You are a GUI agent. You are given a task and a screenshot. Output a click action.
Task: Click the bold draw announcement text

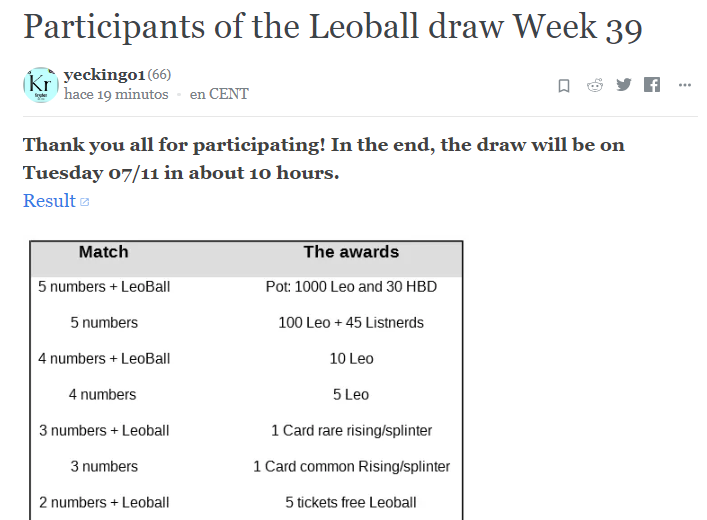tap(324, 159)
